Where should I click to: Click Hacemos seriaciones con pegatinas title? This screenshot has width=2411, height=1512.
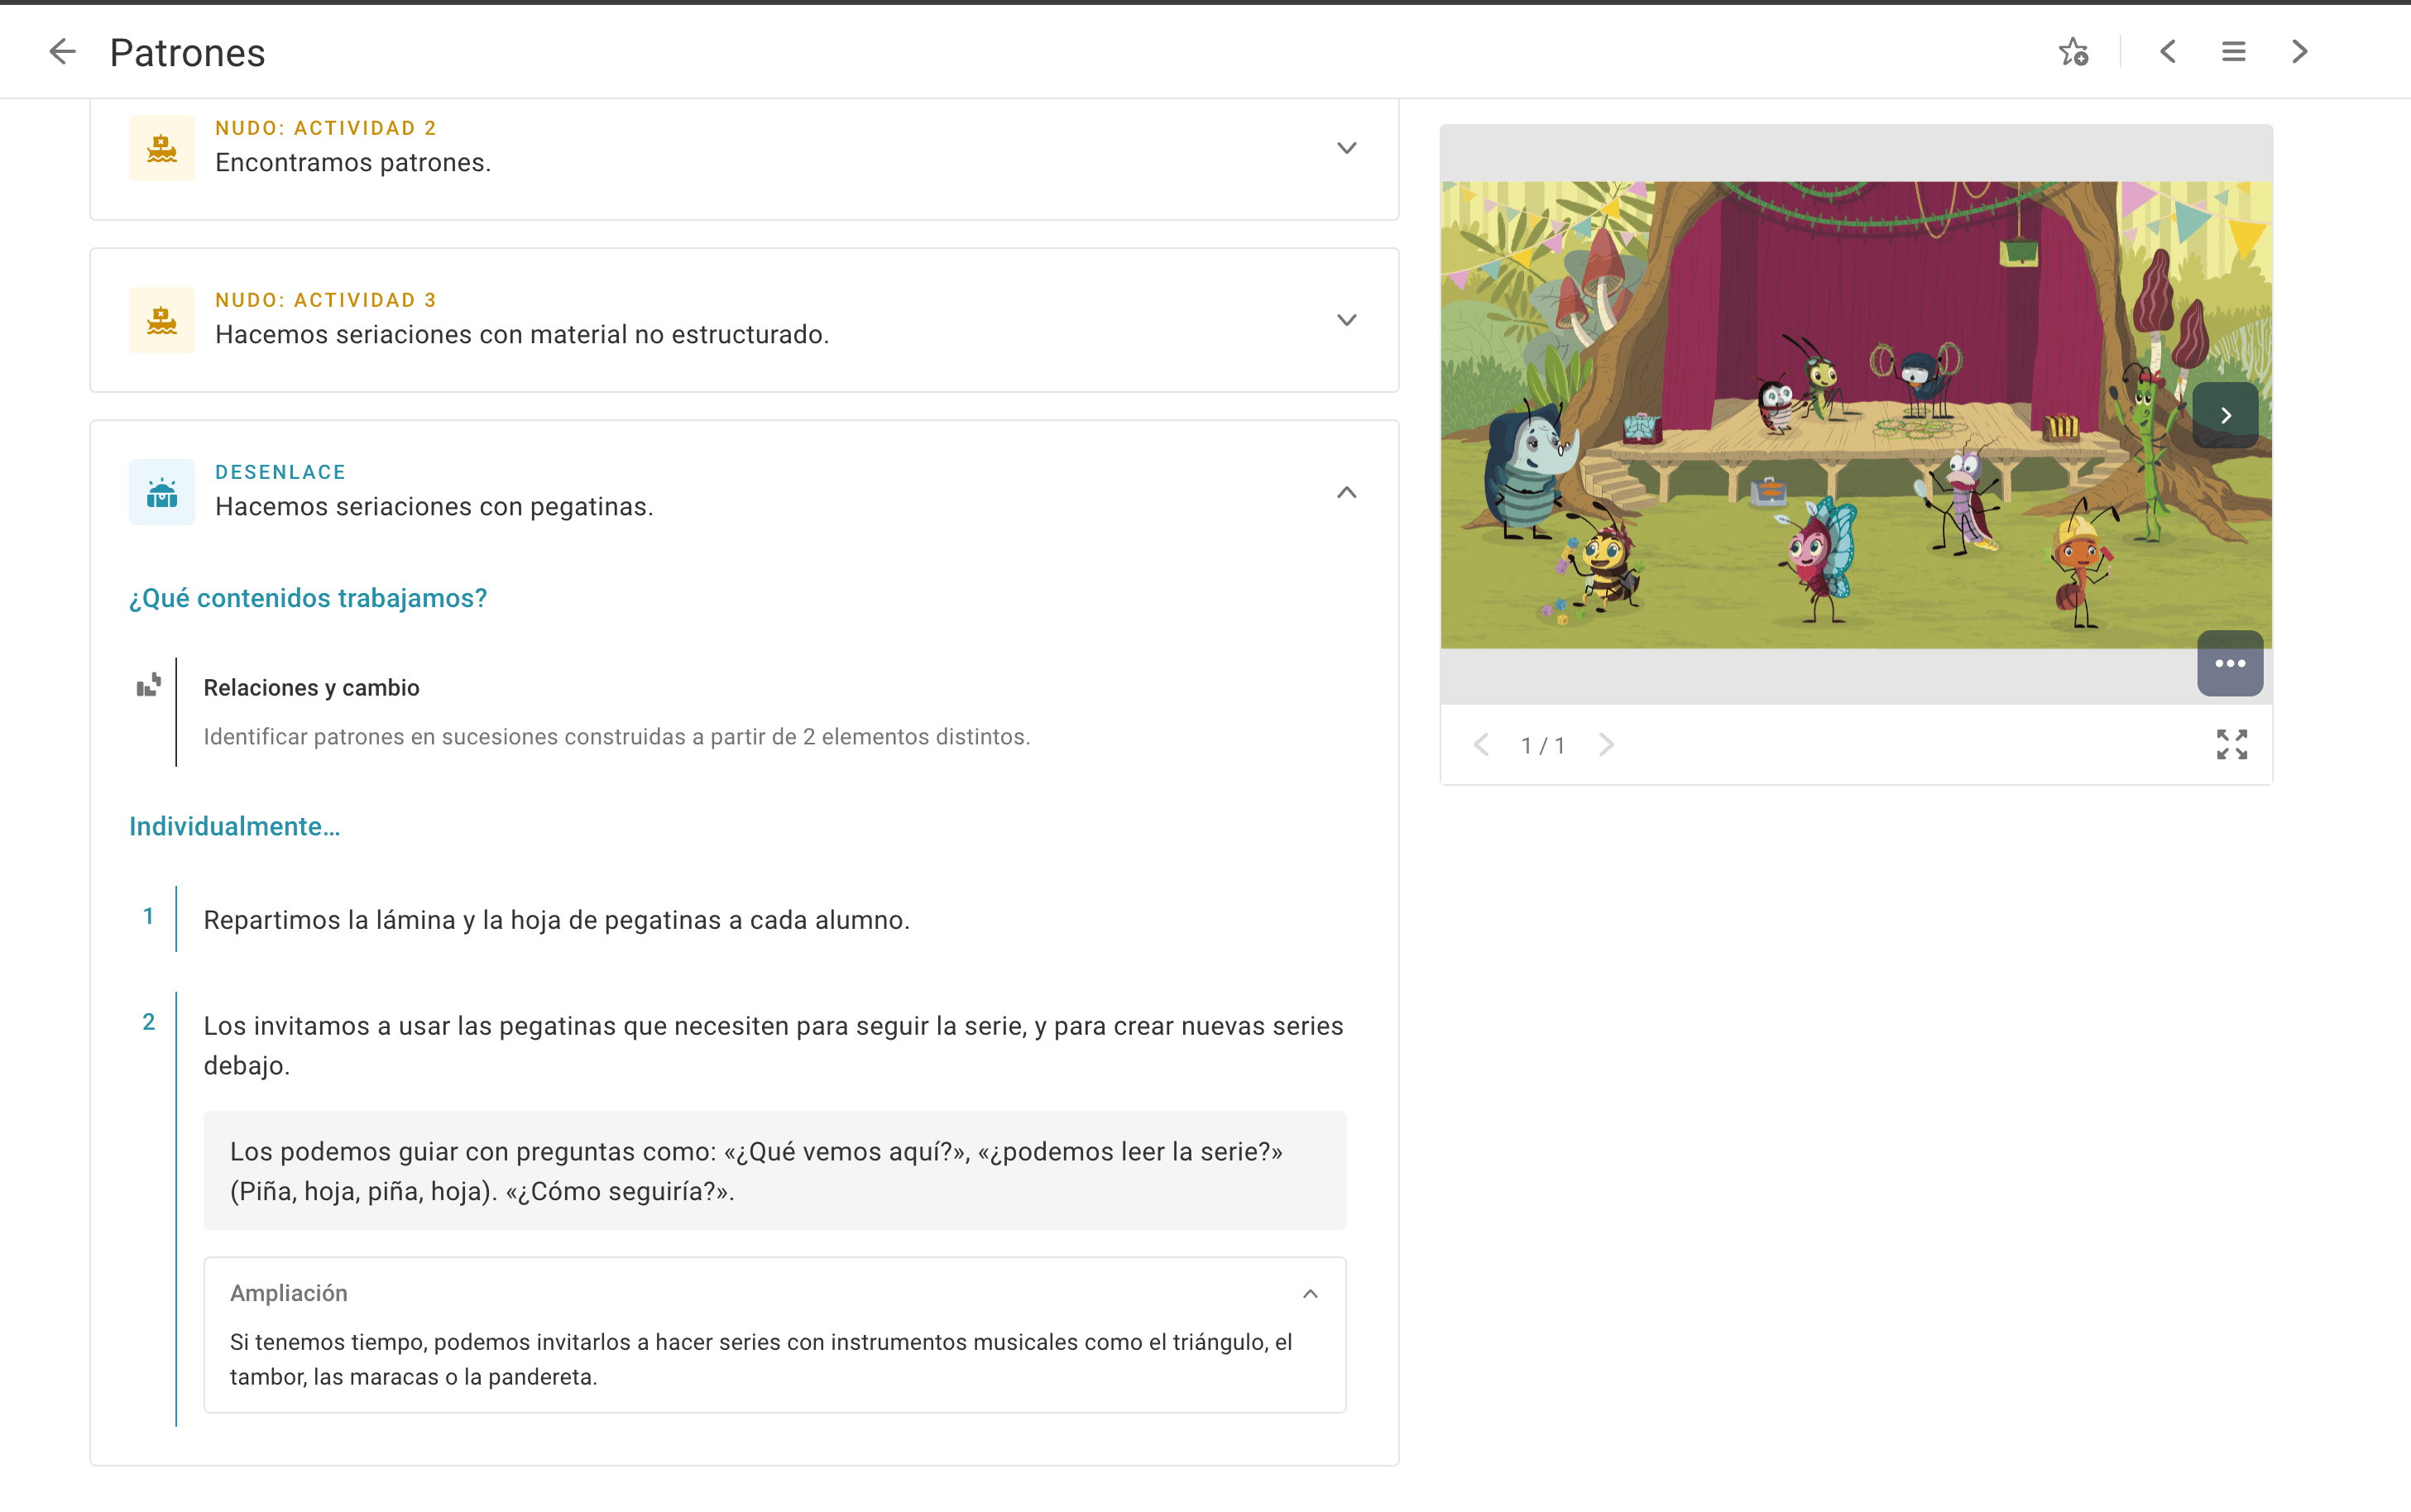tap(434, 506)
